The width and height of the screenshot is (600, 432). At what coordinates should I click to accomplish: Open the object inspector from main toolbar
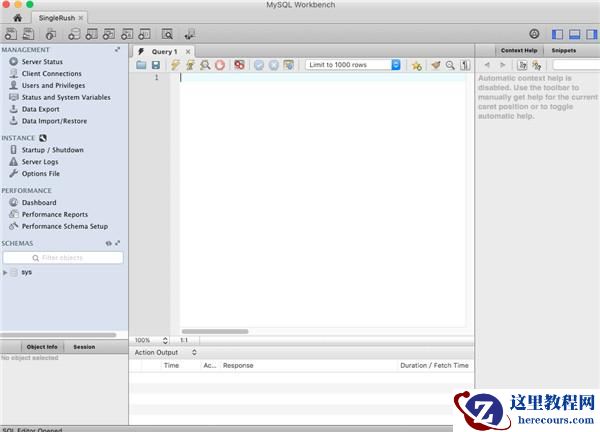[51, 34]
